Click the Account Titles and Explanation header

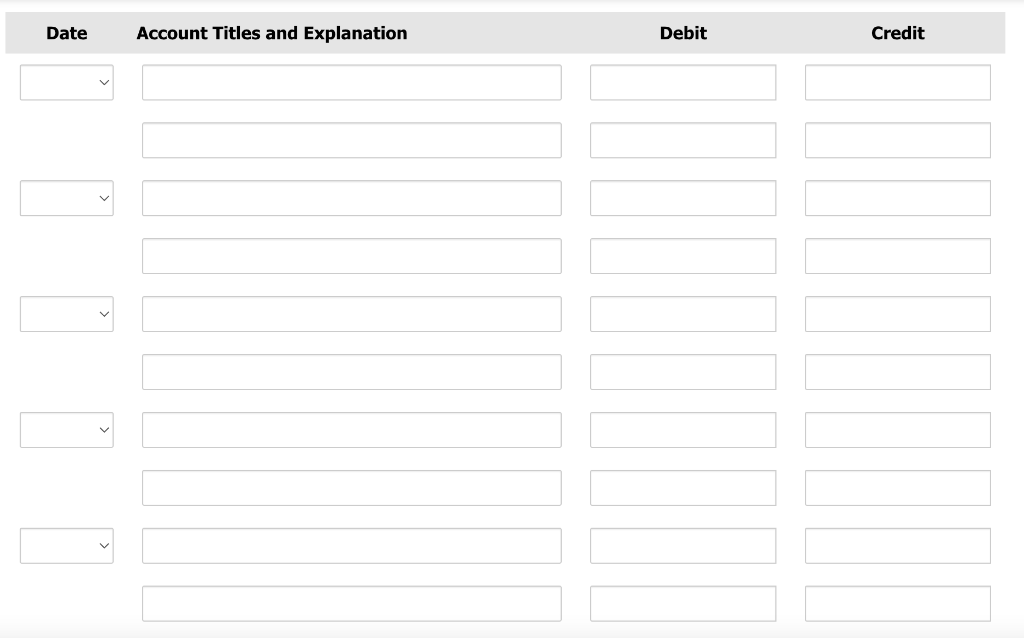pos(272,32)
